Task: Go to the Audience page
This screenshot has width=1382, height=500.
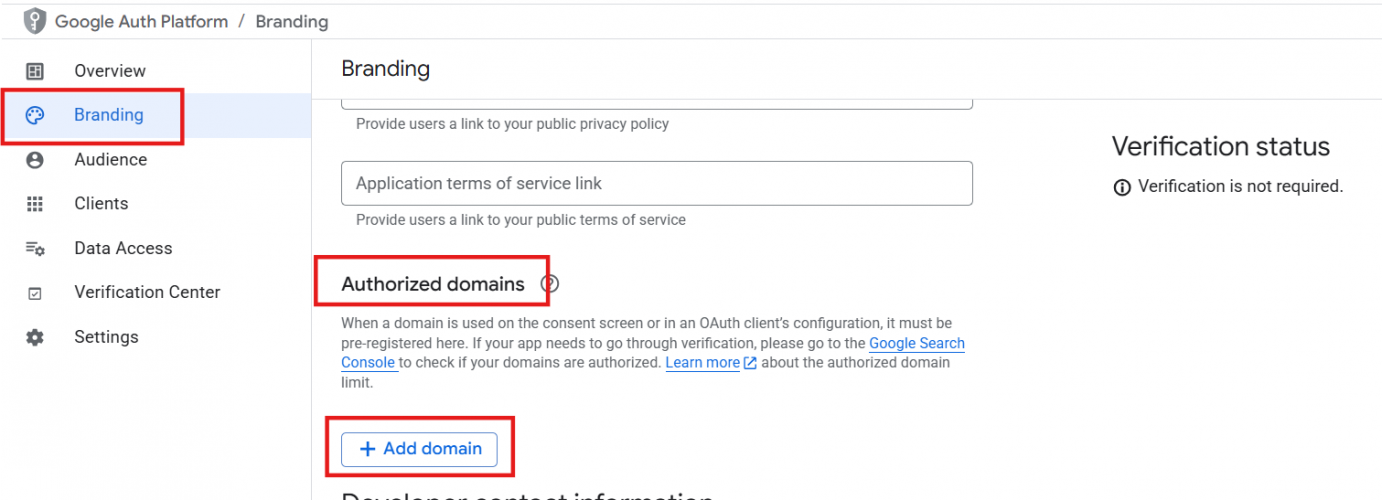Action: (x=110, y=160)
